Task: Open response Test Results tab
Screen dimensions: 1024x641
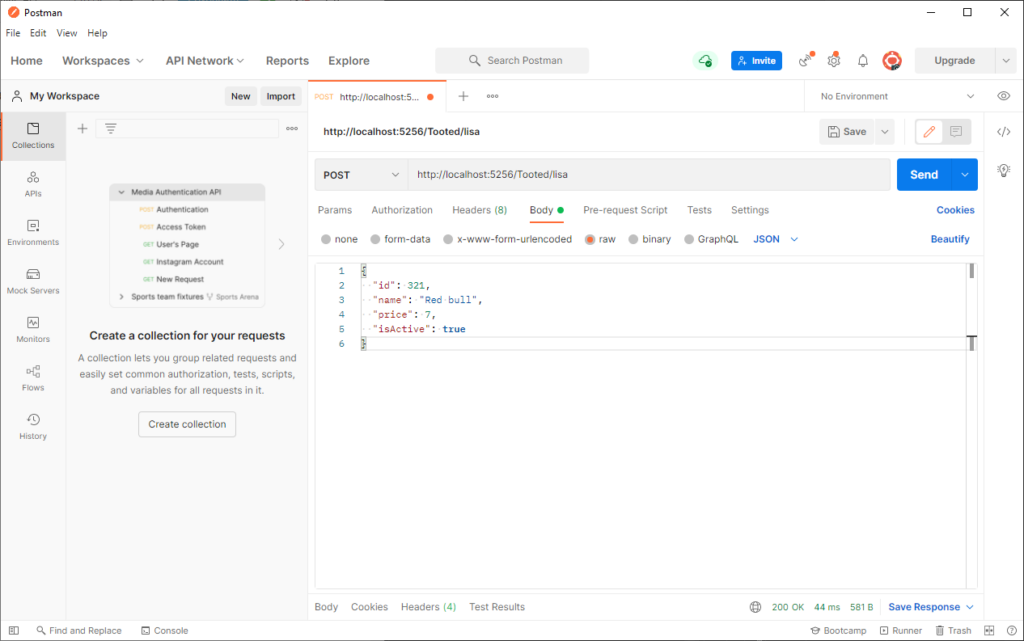Action: pos(497,607)
